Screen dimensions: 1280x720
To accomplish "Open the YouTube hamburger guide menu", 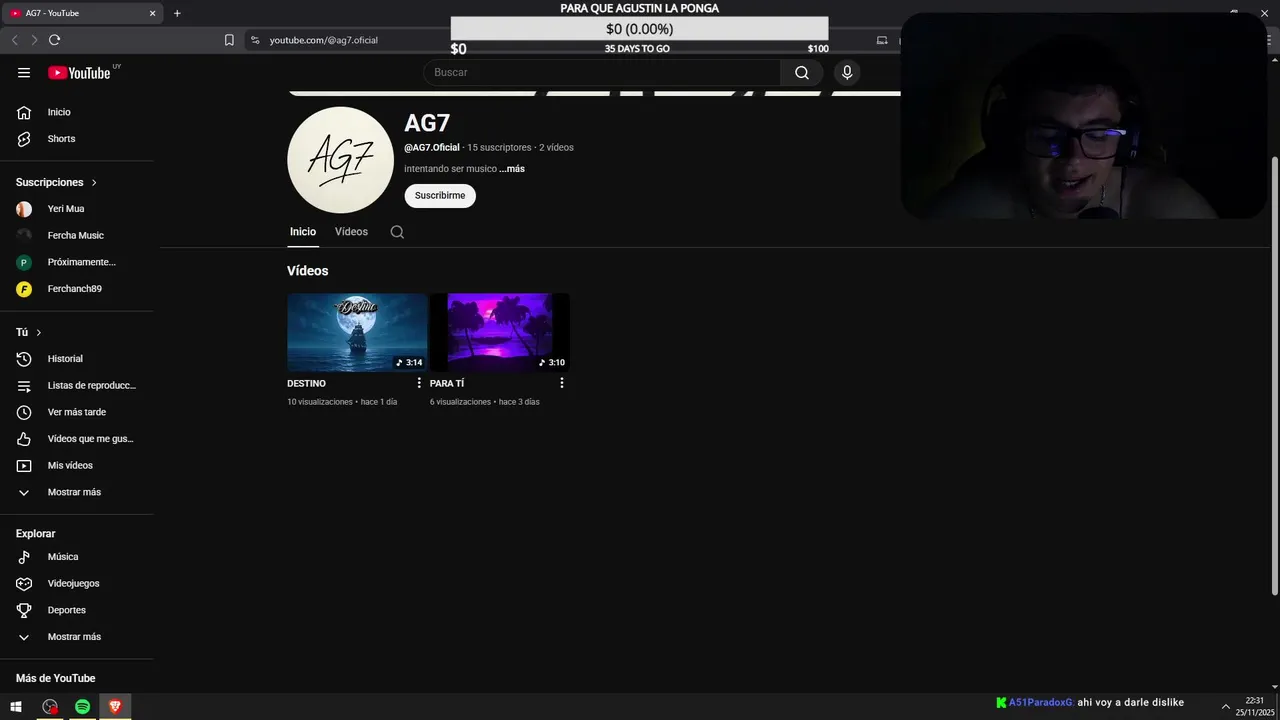I will 24,72.
